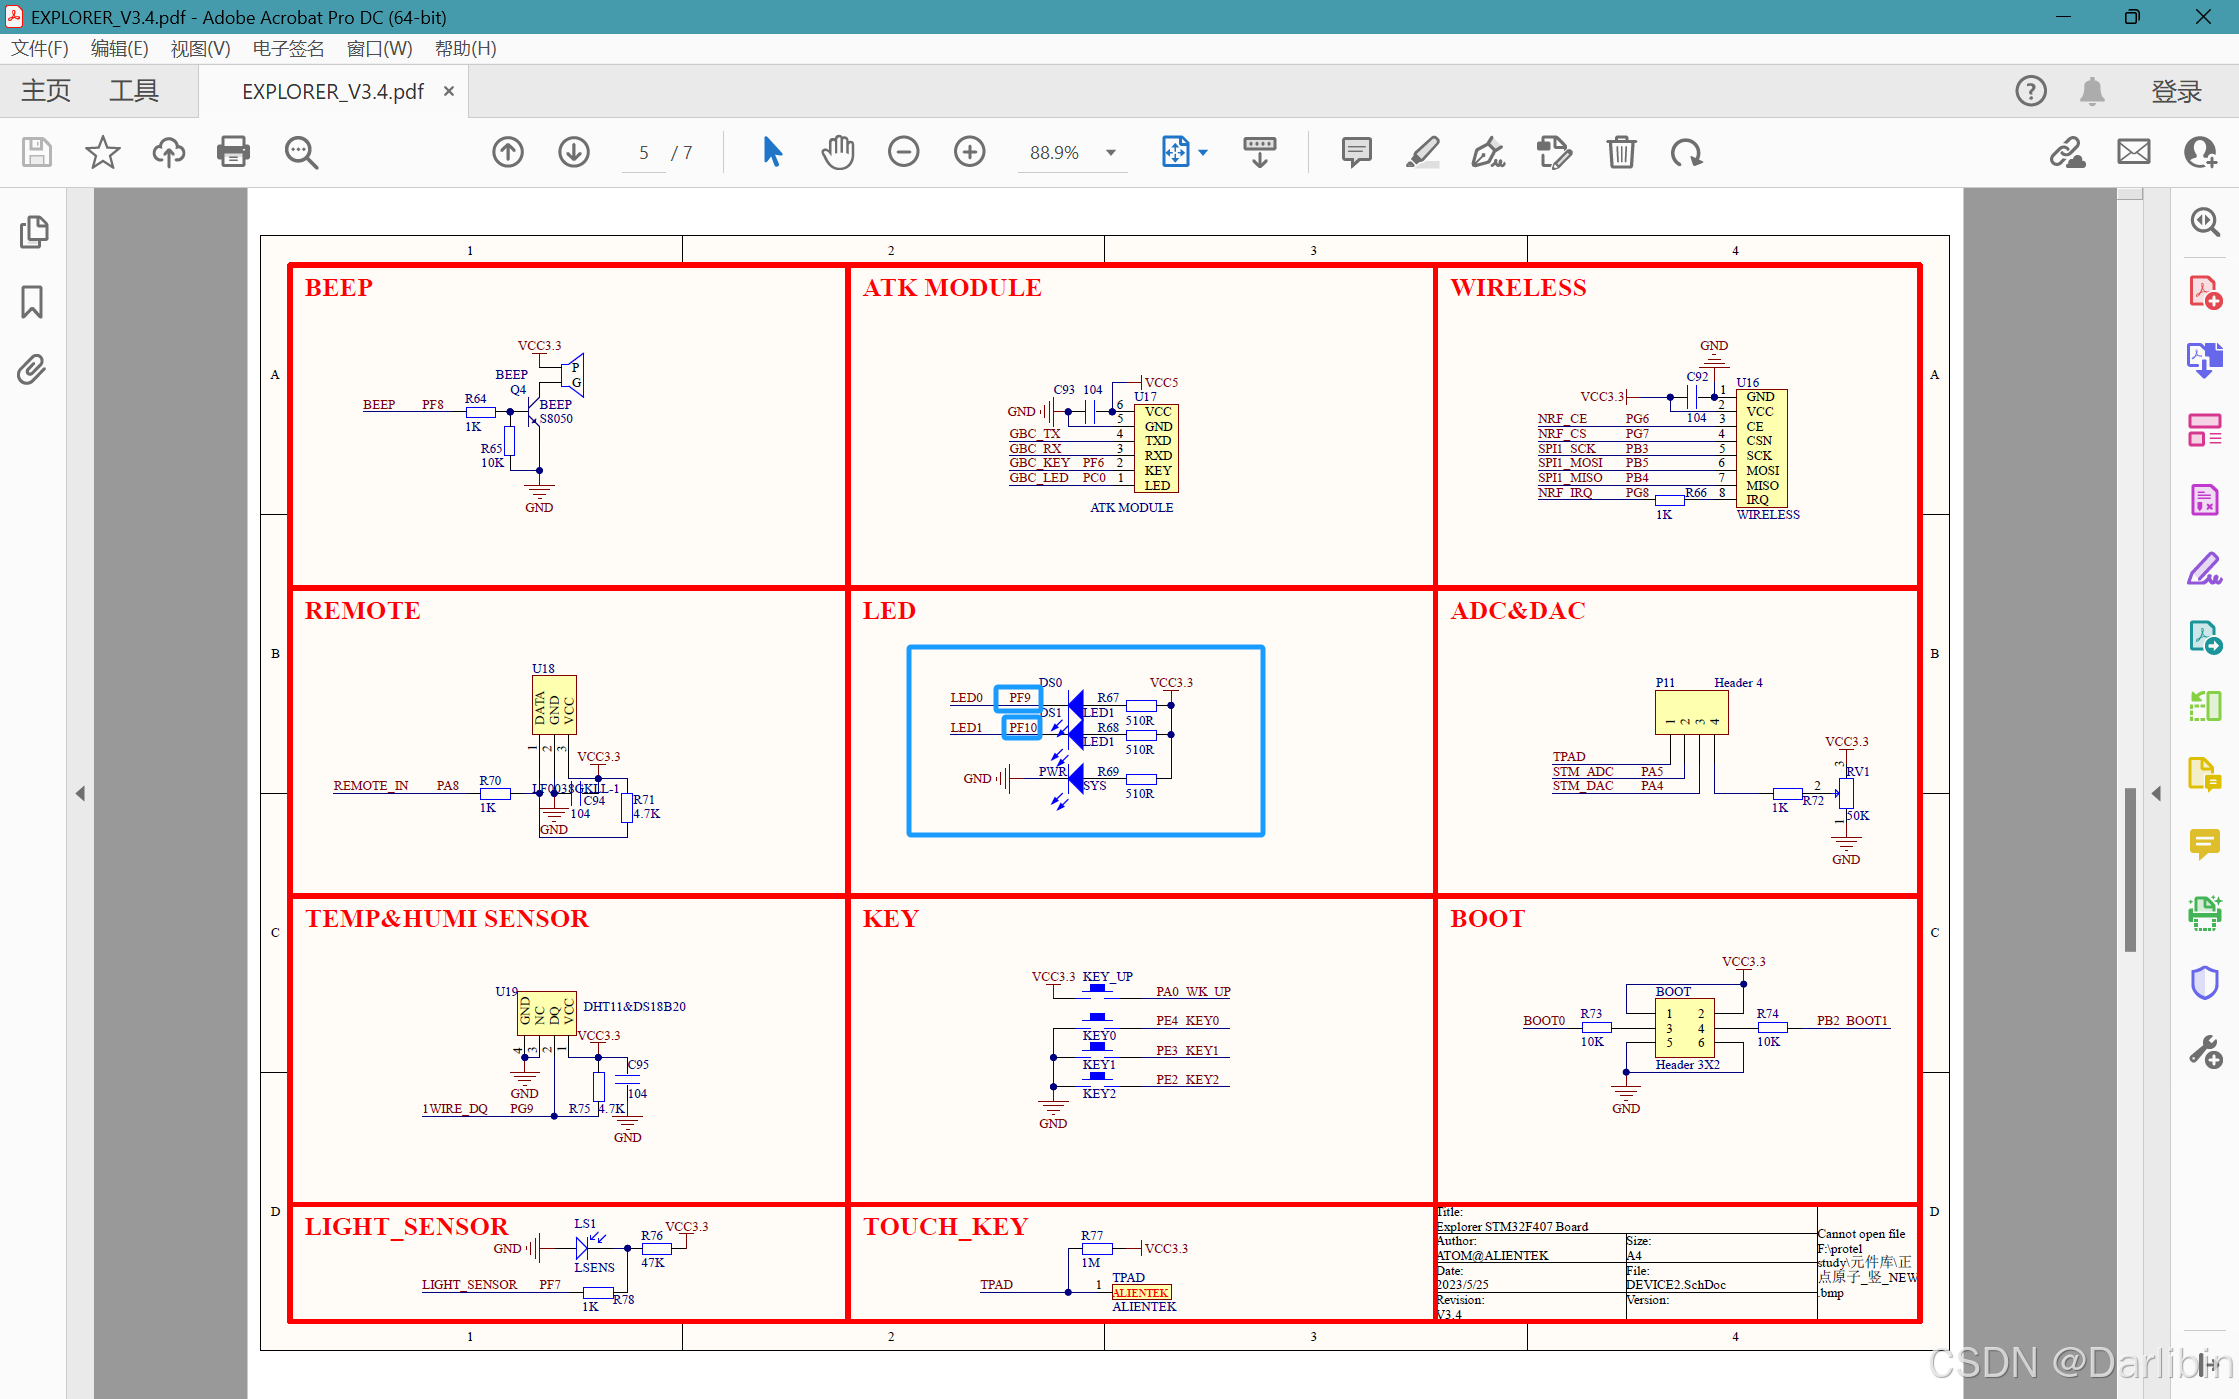The height and width of the screenshot is (1399, 2239).
Task: Expand the page fit options dropdown arrow
Action: click(1203, 152)
